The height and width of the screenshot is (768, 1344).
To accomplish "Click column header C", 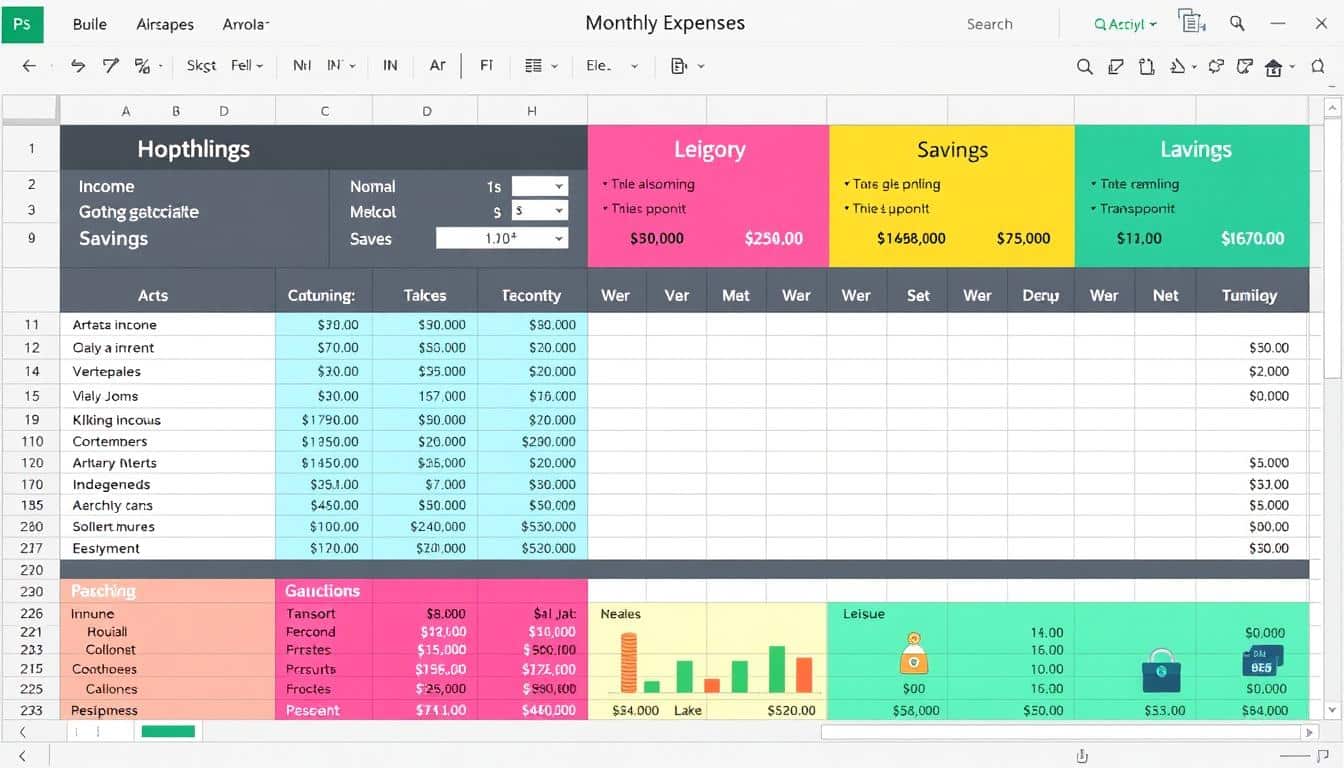I will (325, 112).
